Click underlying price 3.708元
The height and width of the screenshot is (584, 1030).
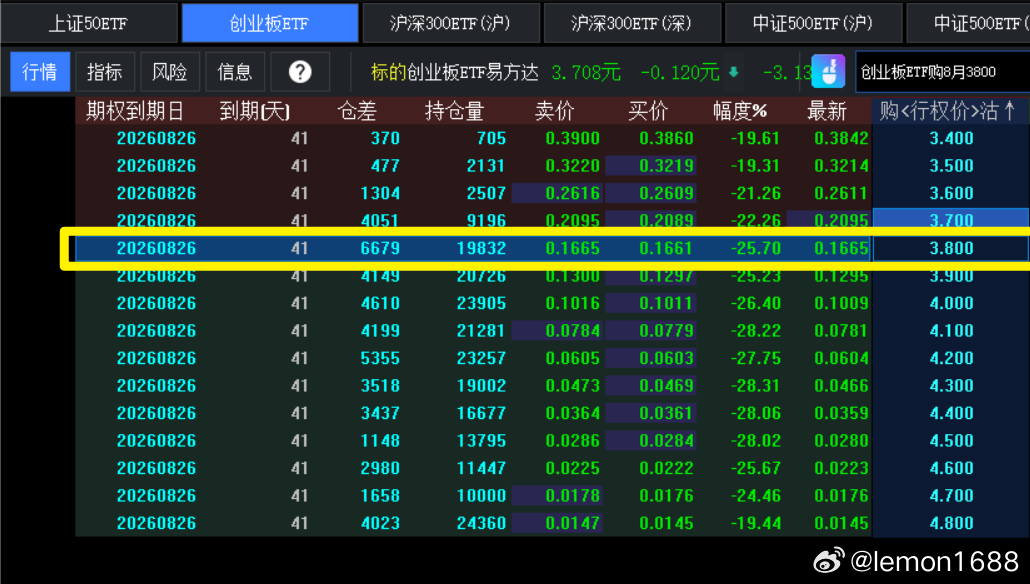click(x=586, y=72)
